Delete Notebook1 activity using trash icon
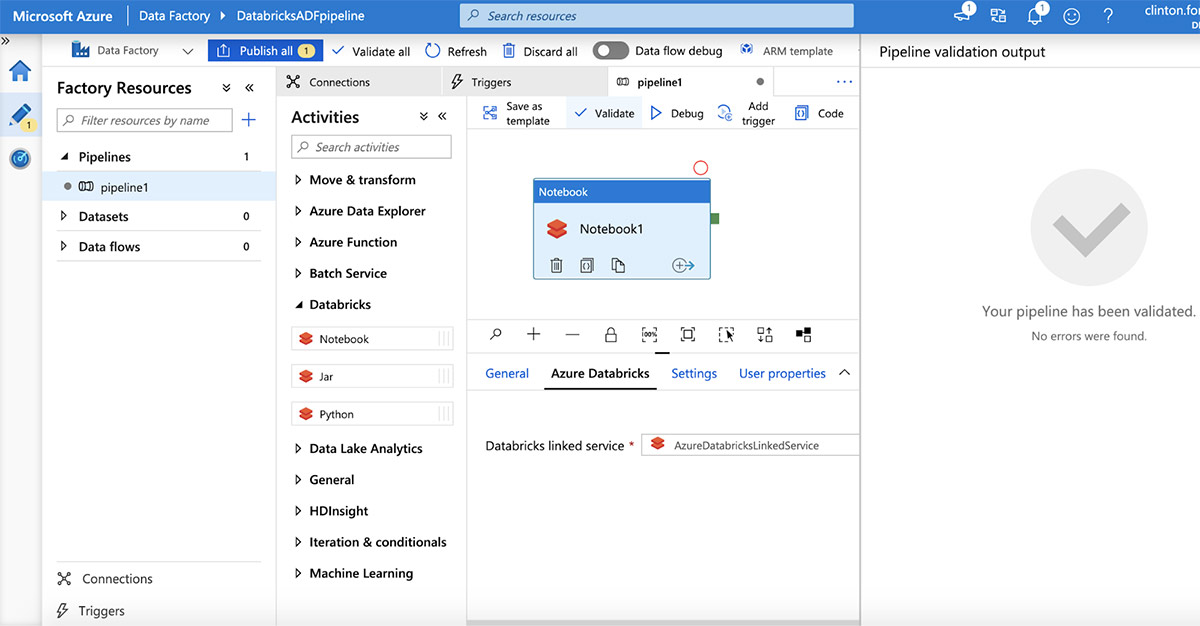Image resolution: width=1200 pixels, height=626 pixels. 557,265
